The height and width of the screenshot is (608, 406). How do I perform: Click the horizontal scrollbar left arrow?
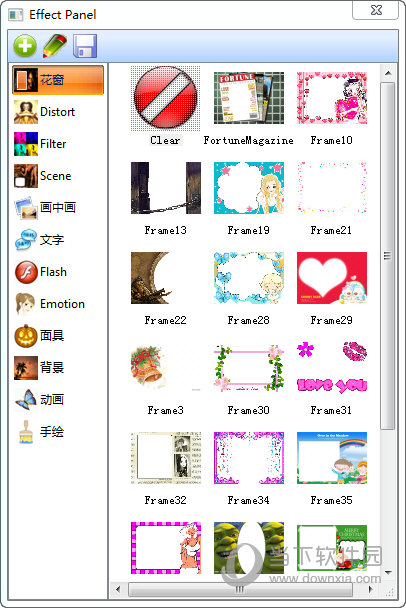coord(118,589)
